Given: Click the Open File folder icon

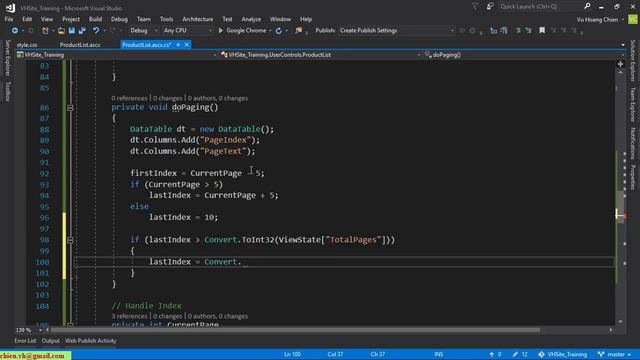Looking at the screenshot, I should (x=61, y=31).
